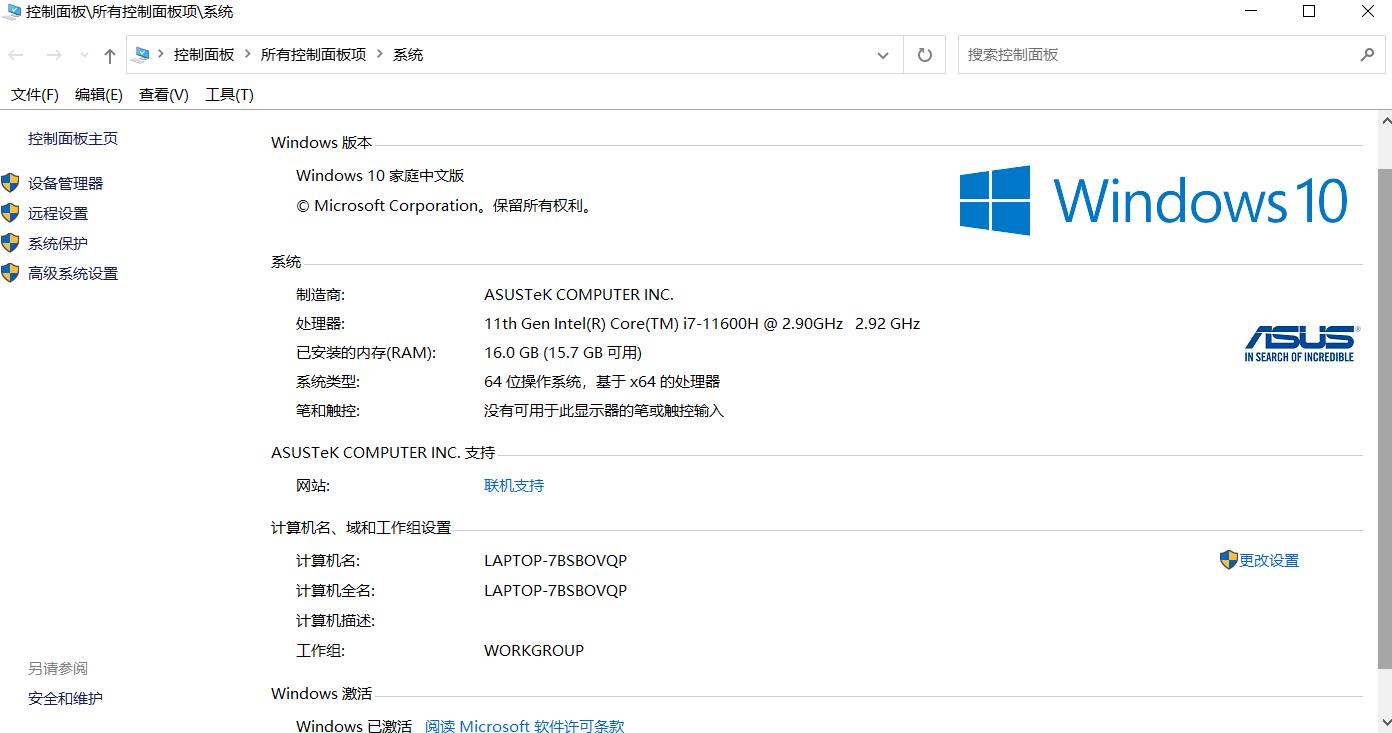Open the 编辑(E) menu
Screen dimensions: 1392x733
(99, 95)
